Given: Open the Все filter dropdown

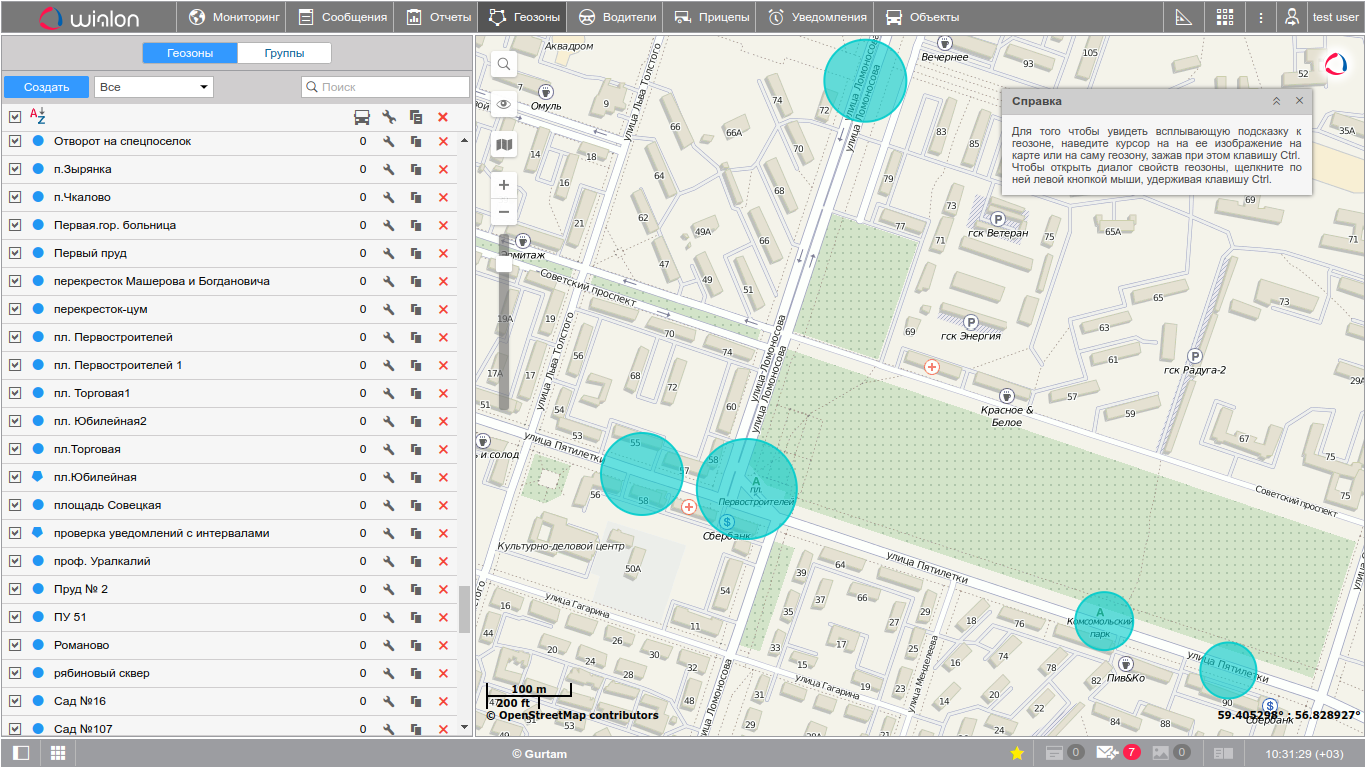Looking at the screenshot, I should point(154,87).
